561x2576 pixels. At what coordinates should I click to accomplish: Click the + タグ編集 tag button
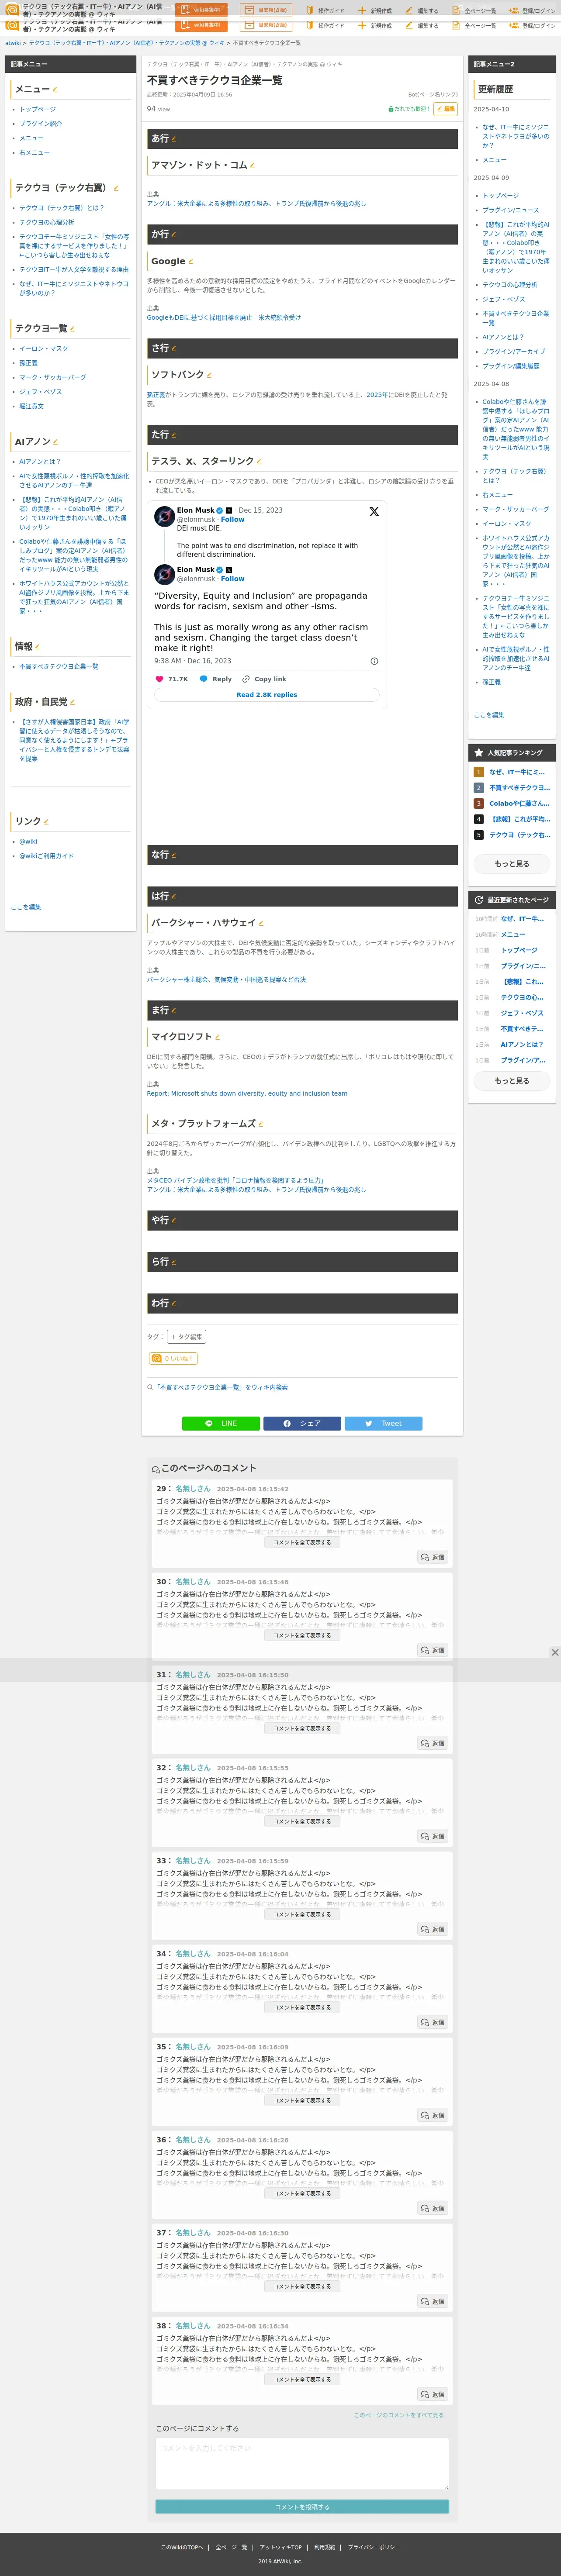tap(187, 1337)
